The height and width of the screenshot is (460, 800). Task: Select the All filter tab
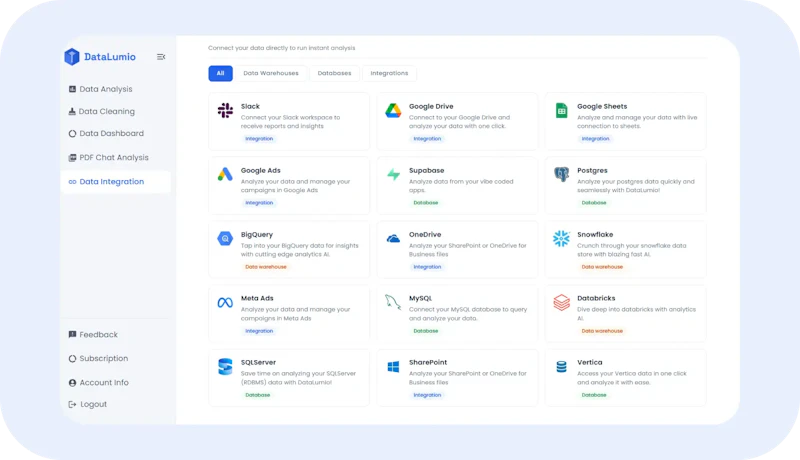(220, 73)
